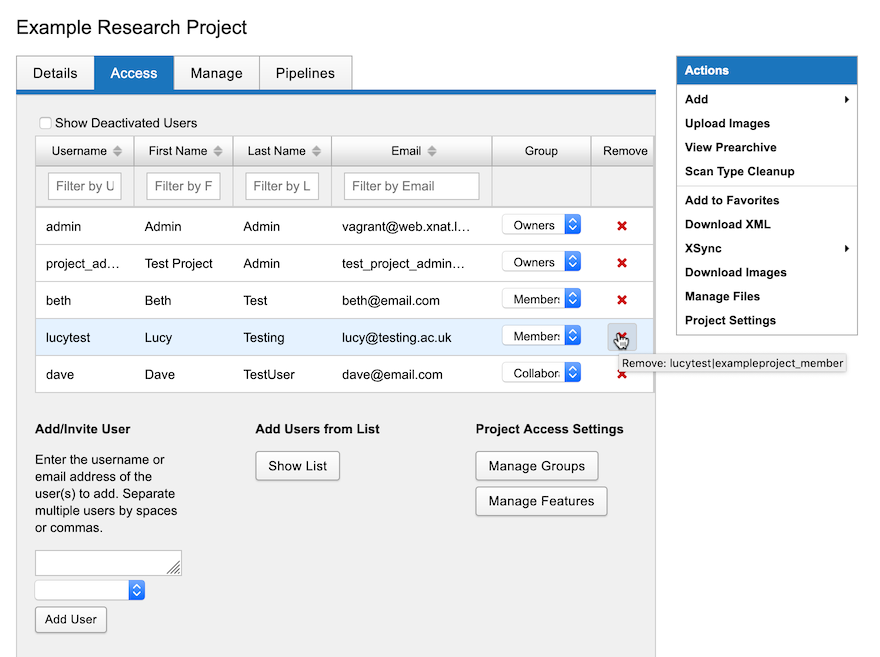Expand the XSync submenu in Actions
This screenshot has width=880, height=657.
tap(767, 249)
